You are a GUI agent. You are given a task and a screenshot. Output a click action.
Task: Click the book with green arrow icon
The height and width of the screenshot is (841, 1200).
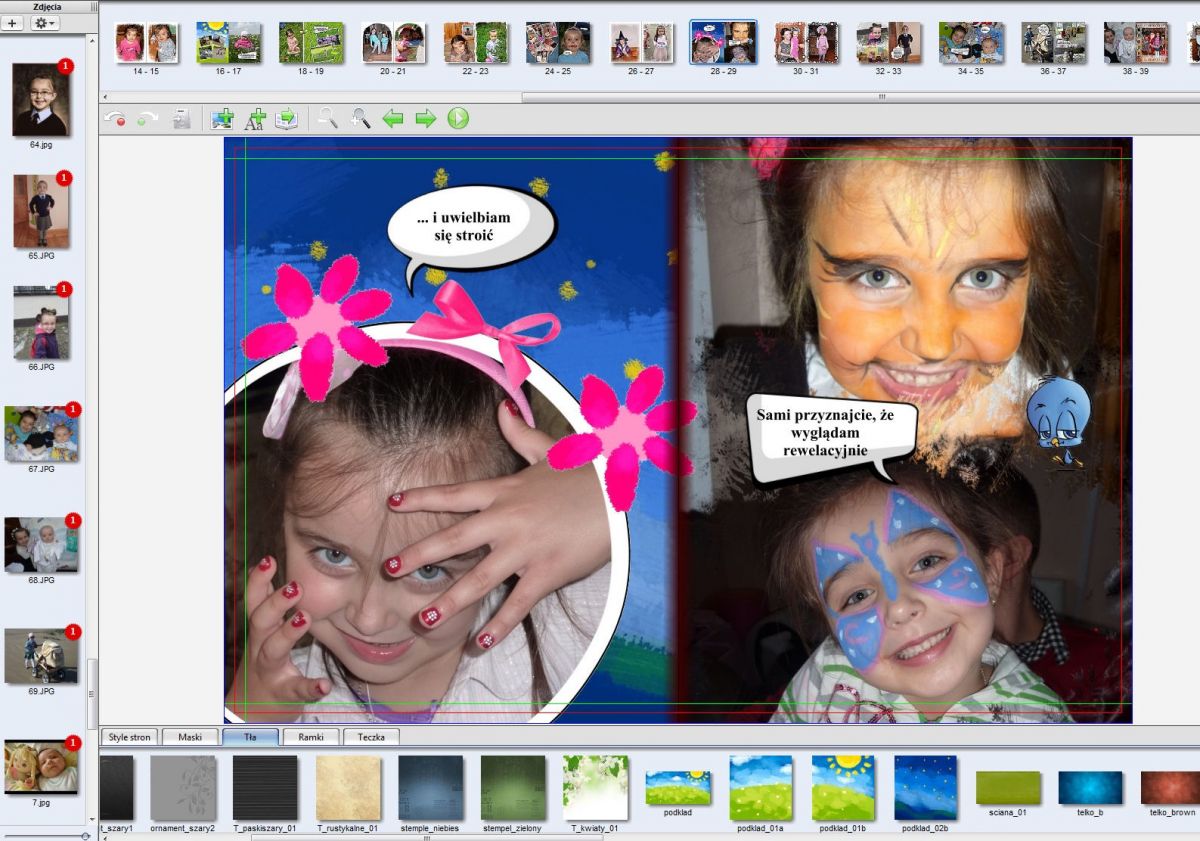[287, 119]
